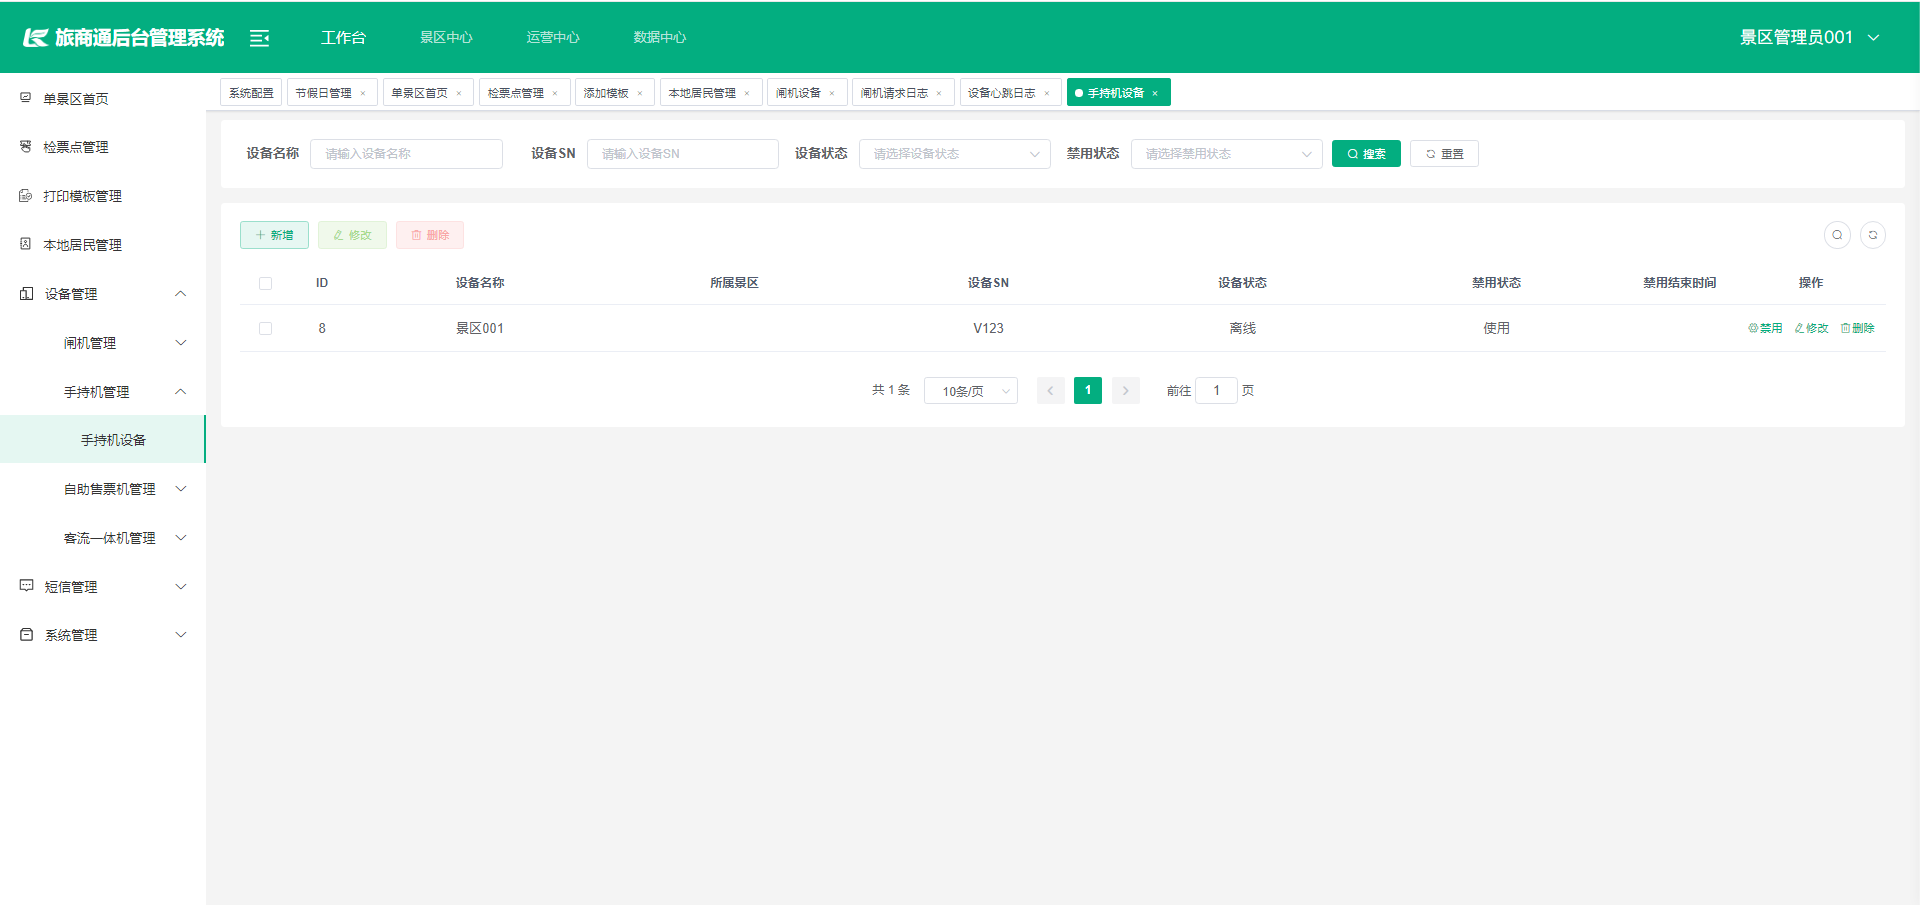This screenshot has width=1920, height=905.
Task: Click the 共 1 条 total count text
Action: point(891,390)
